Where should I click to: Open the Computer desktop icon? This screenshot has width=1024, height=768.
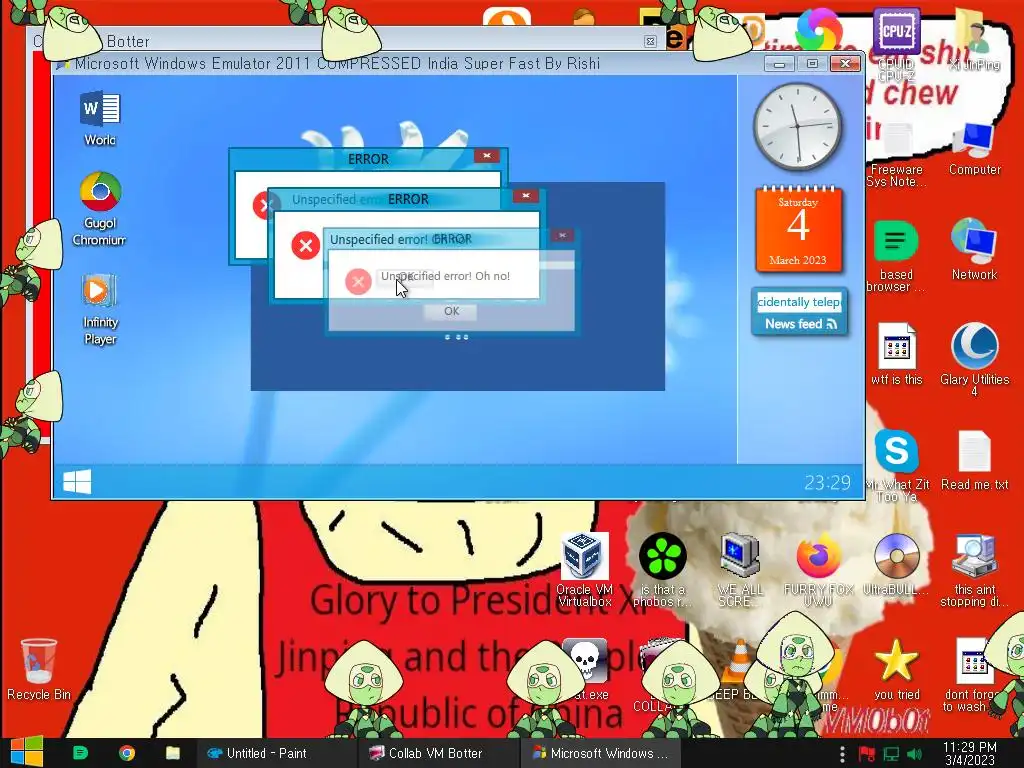[x=974, y=149]
